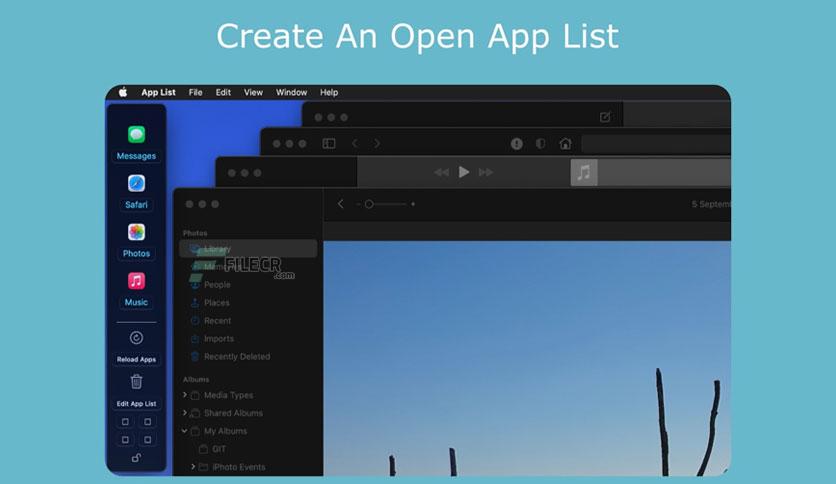The width and height of the screenshot is (836, 484).
Task: Click the rewind button in Music window
Action: tap(441, 172)
